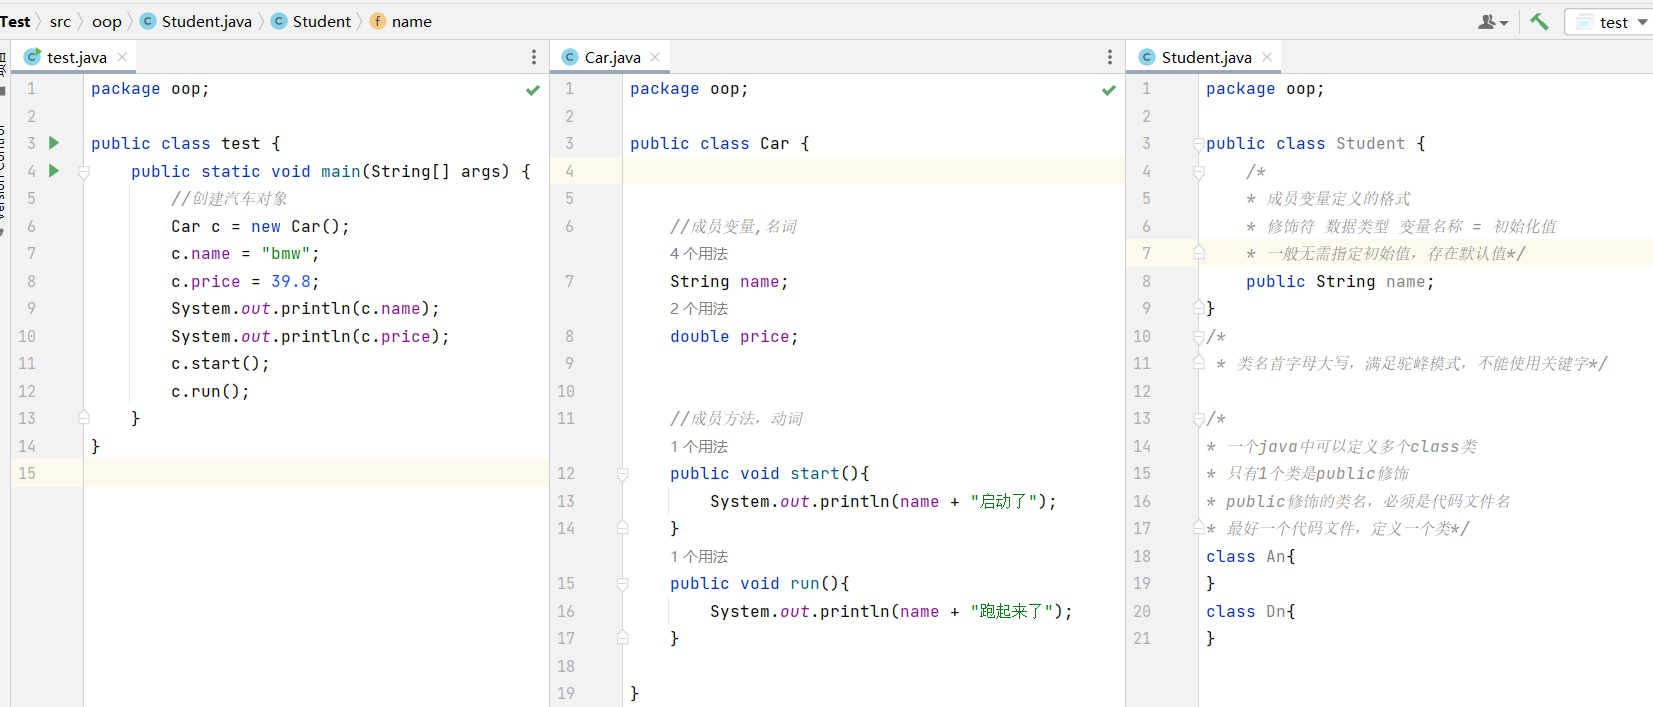Collapse the start() method fold marker
This screenshot has width=1653, height=707.
pos(622,474)
